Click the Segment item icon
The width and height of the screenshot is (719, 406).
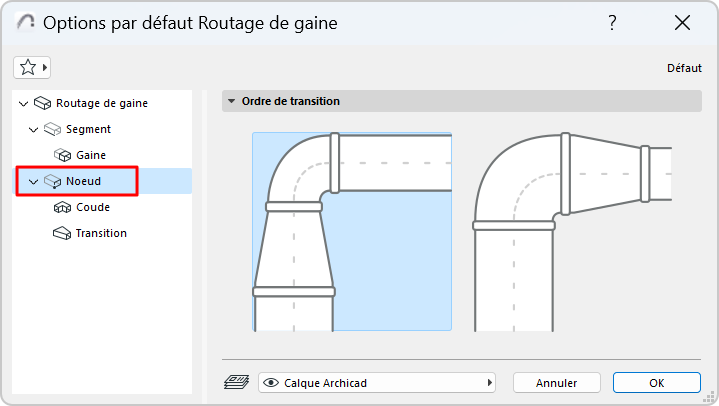pyautogui.click(x=52, y=129)
